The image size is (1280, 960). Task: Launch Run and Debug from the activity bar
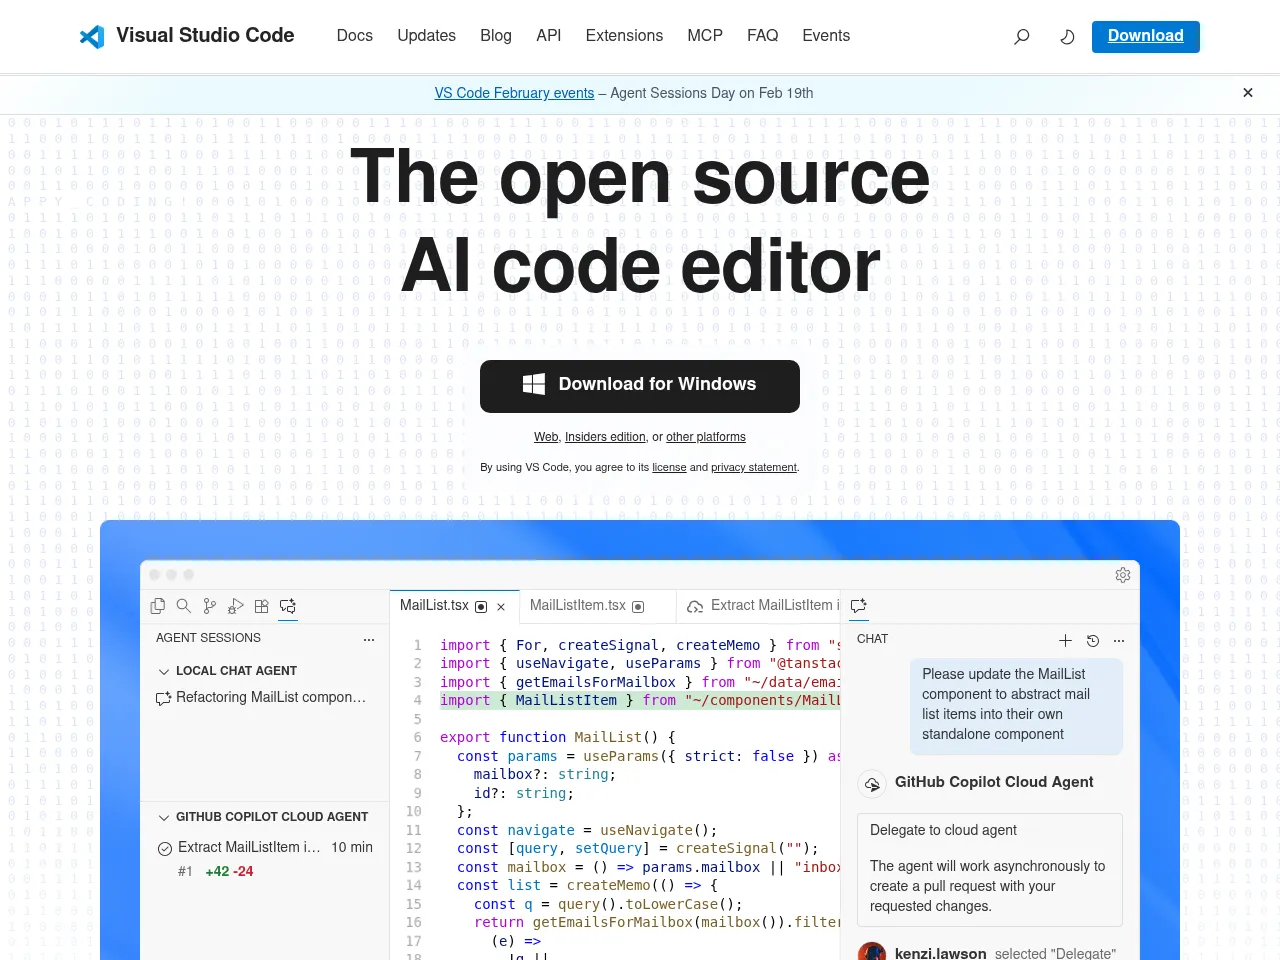click(x=236, y=606)
